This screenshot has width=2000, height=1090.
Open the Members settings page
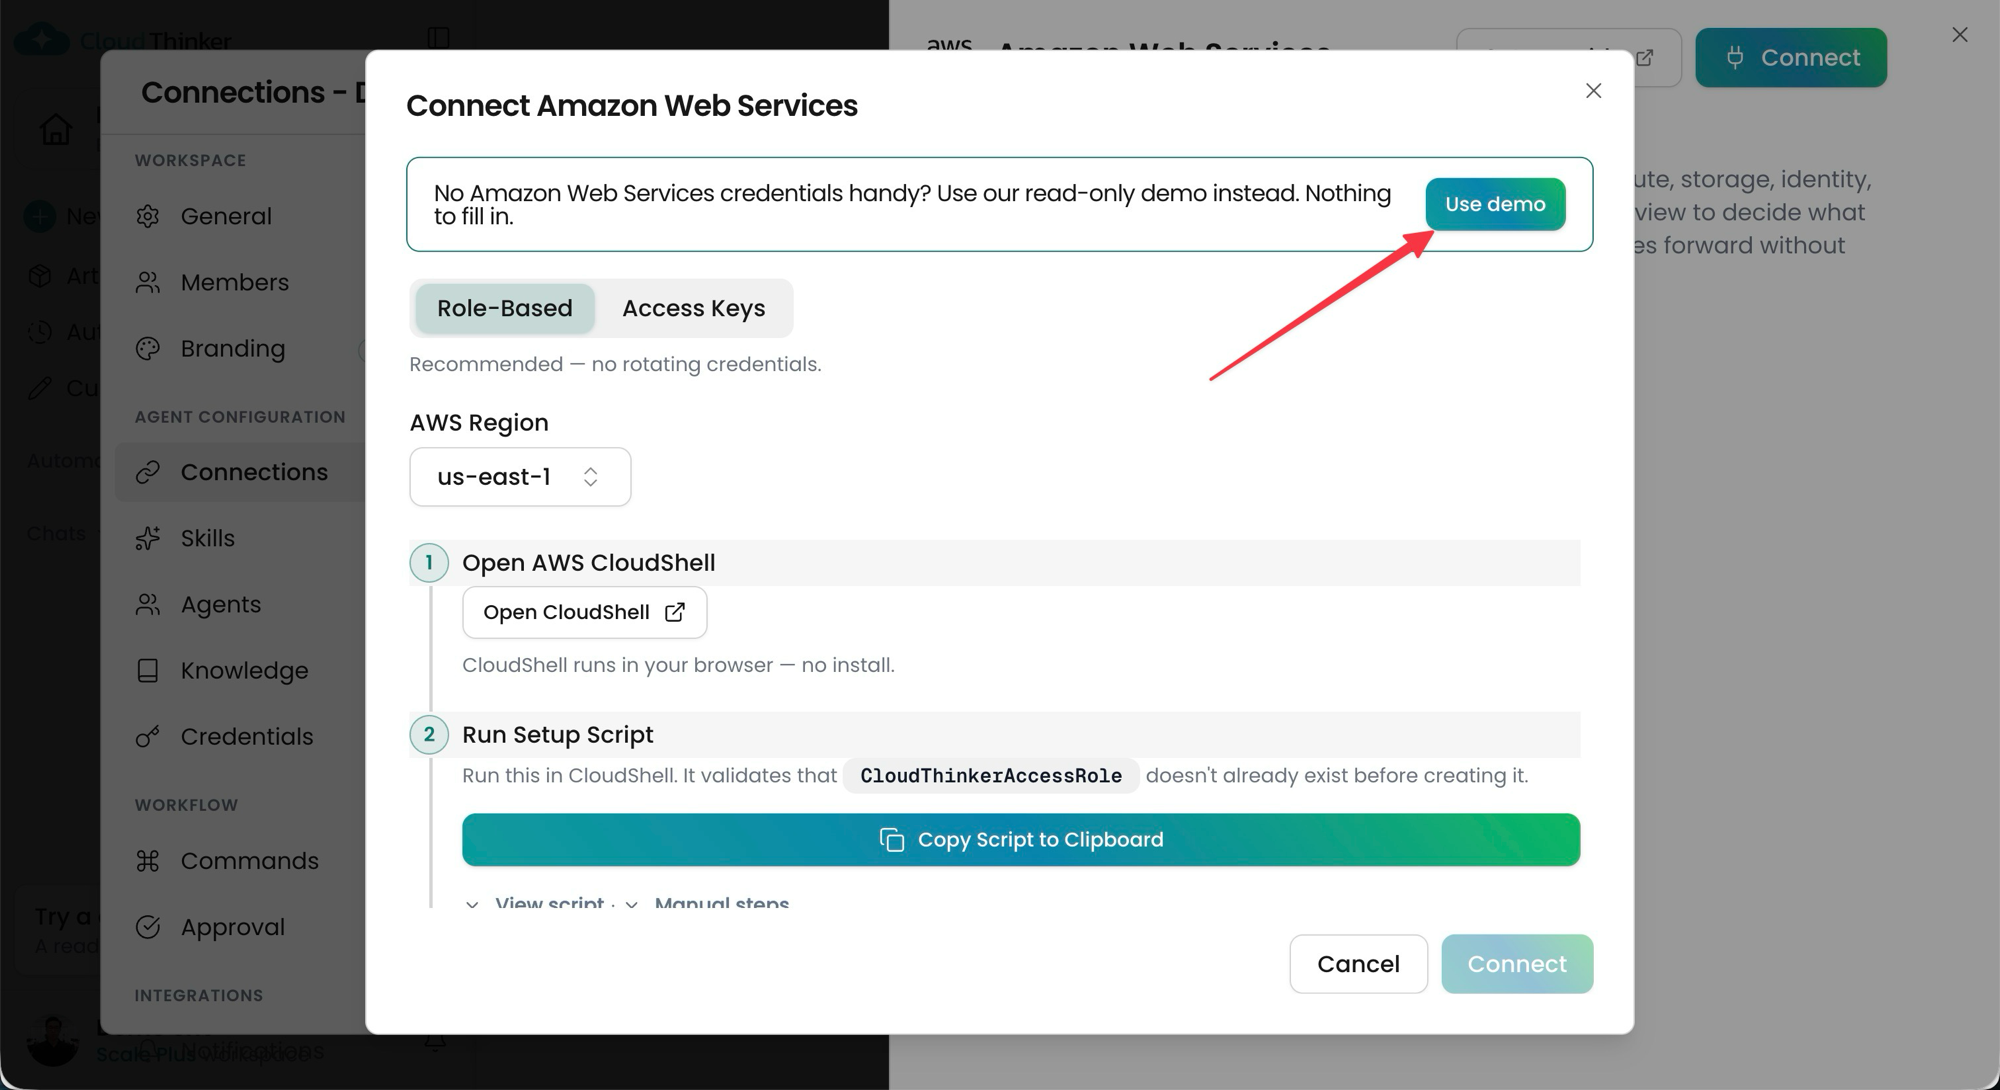click(234, 282)
